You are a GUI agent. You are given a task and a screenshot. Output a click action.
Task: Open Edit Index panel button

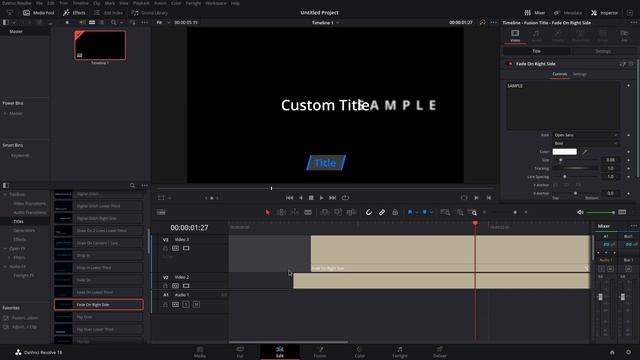pyautogui.click(x=108, y=13)
